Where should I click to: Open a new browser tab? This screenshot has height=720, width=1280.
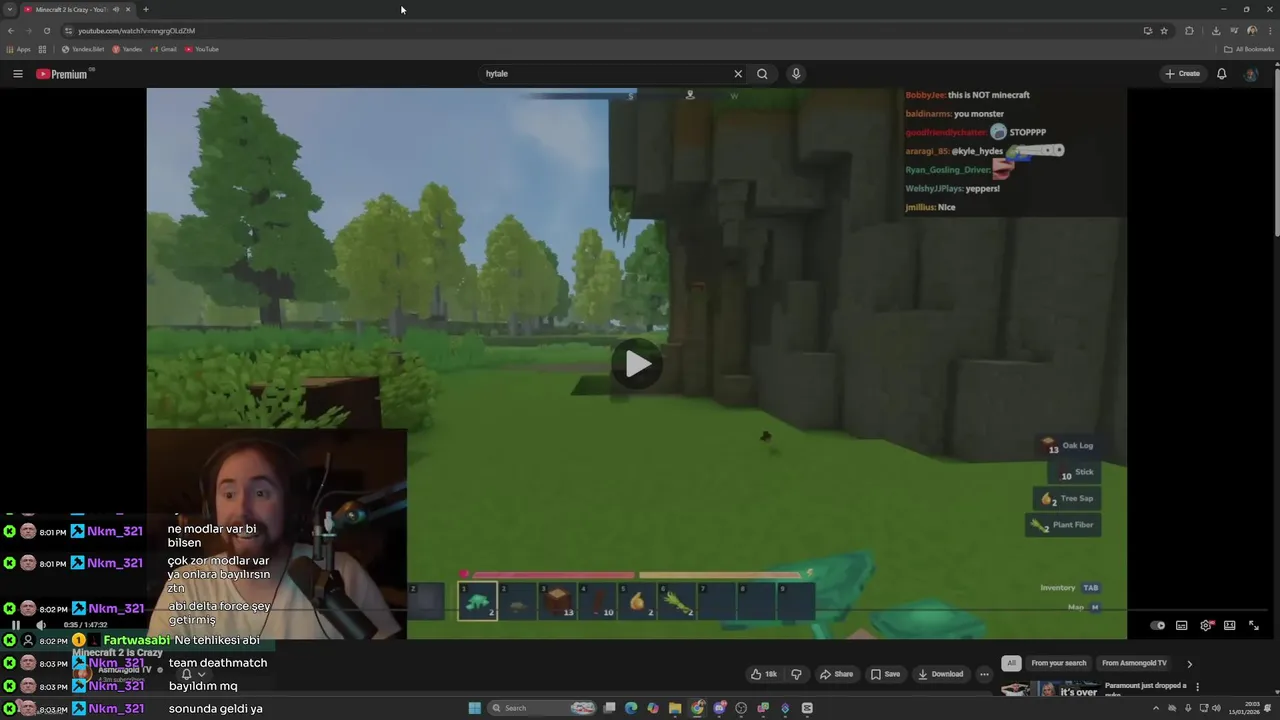pos(146,9)
